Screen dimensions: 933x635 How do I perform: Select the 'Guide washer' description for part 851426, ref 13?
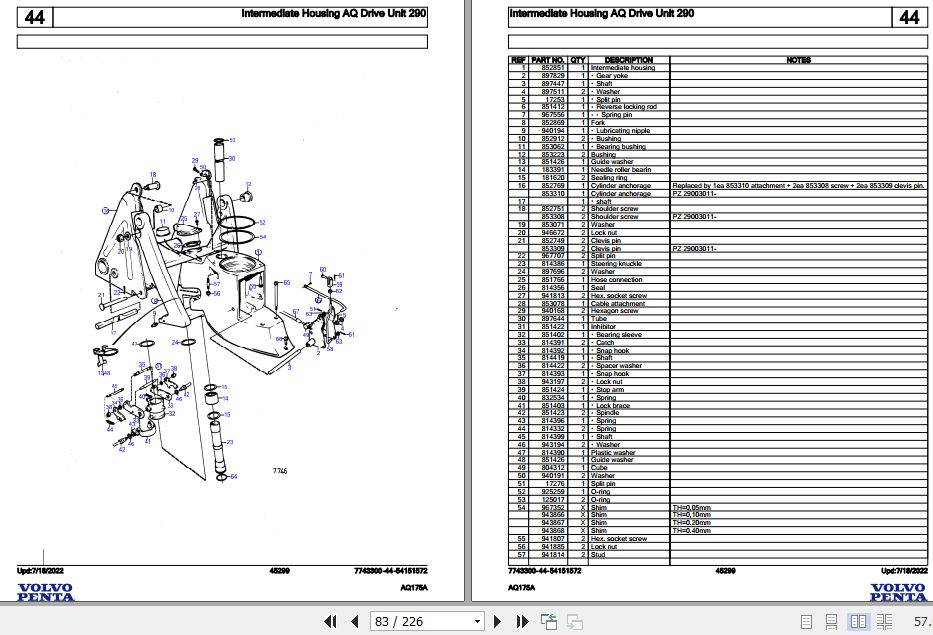point(612,162)
